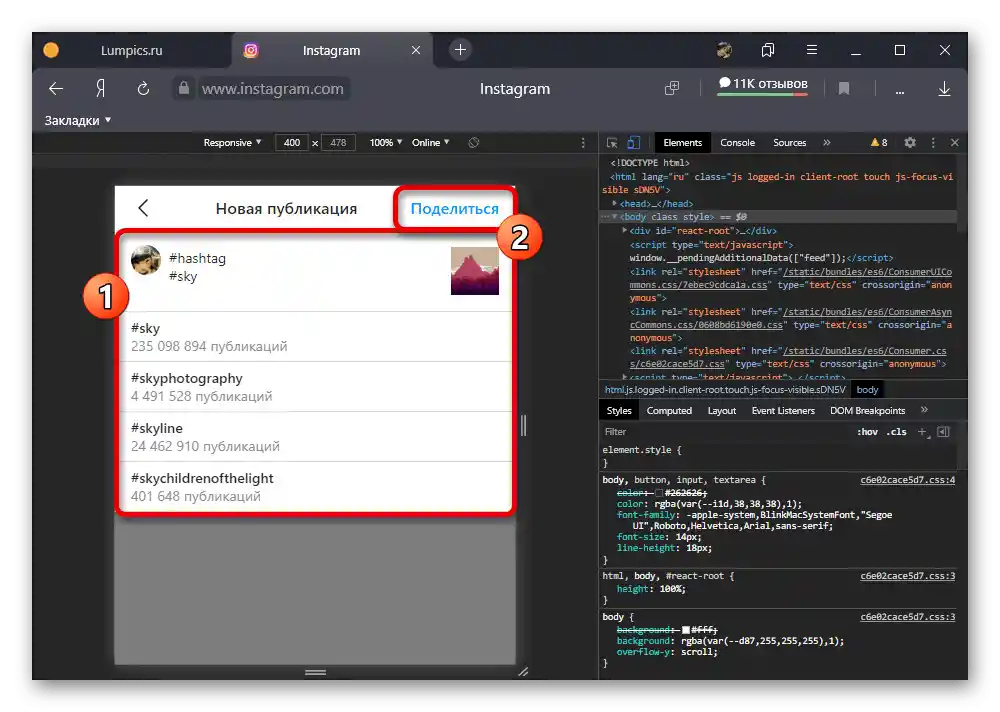Open ConsumerUICommons css stylesheet link
Viewport: 1000px width, 712px height.
point(791,278)
